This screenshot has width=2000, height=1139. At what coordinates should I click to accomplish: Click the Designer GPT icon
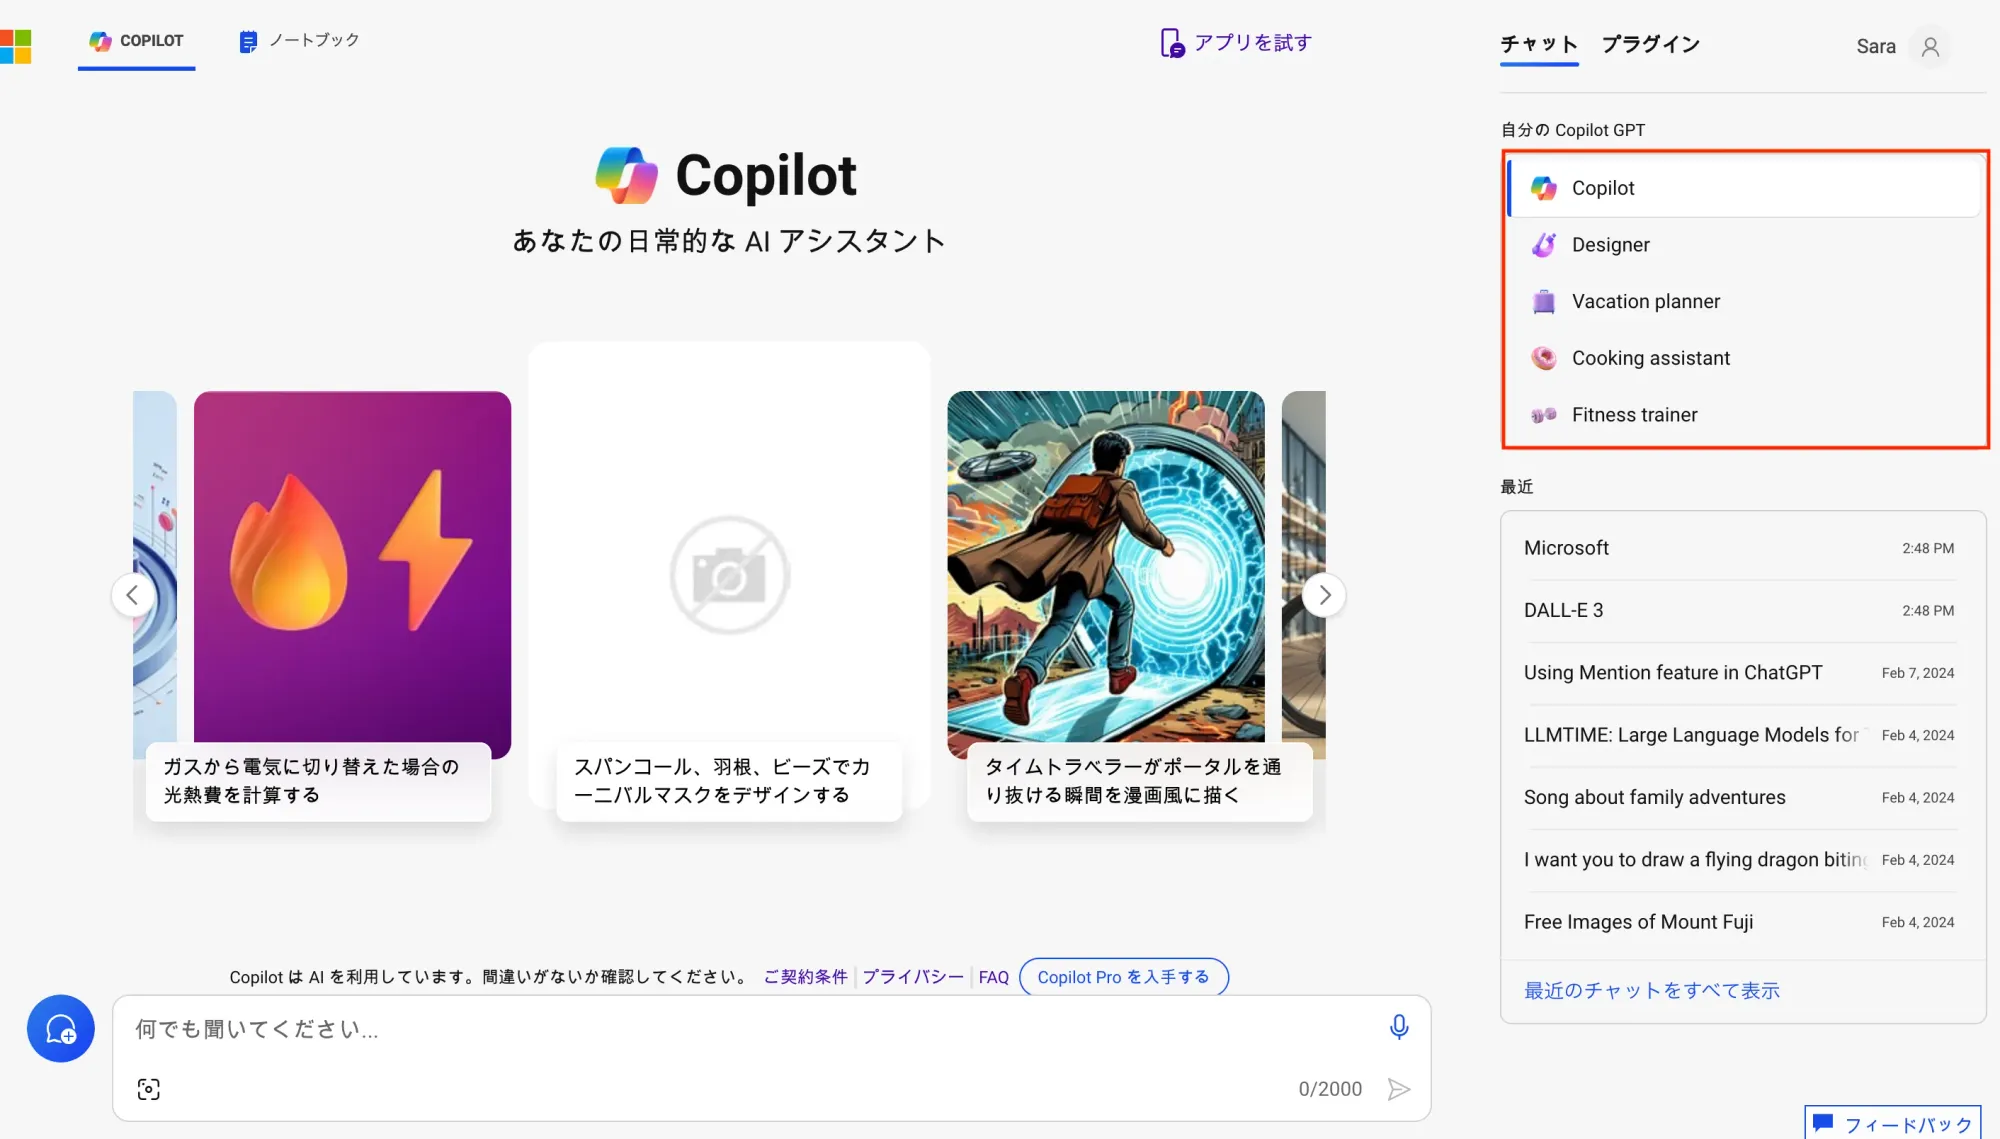(x=1544, y=245)
